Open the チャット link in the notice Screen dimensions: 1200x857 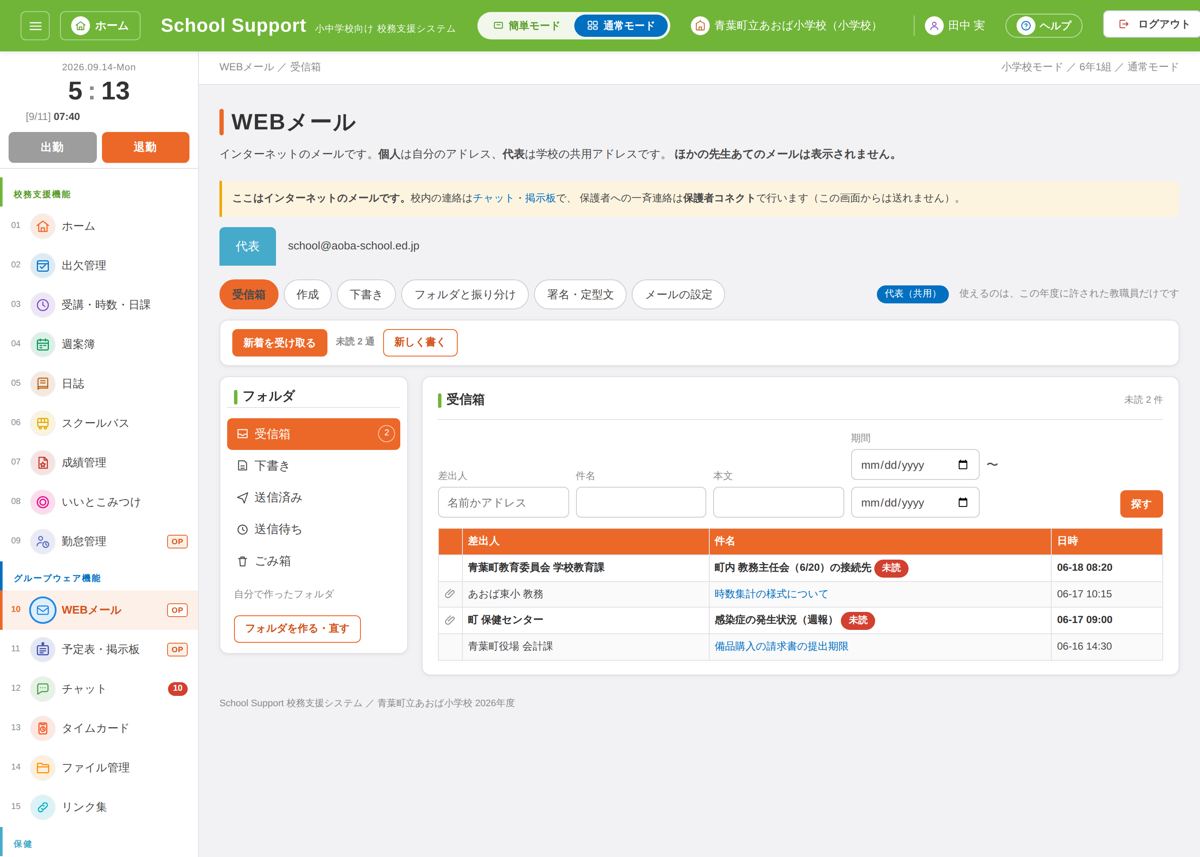point(494,198)
